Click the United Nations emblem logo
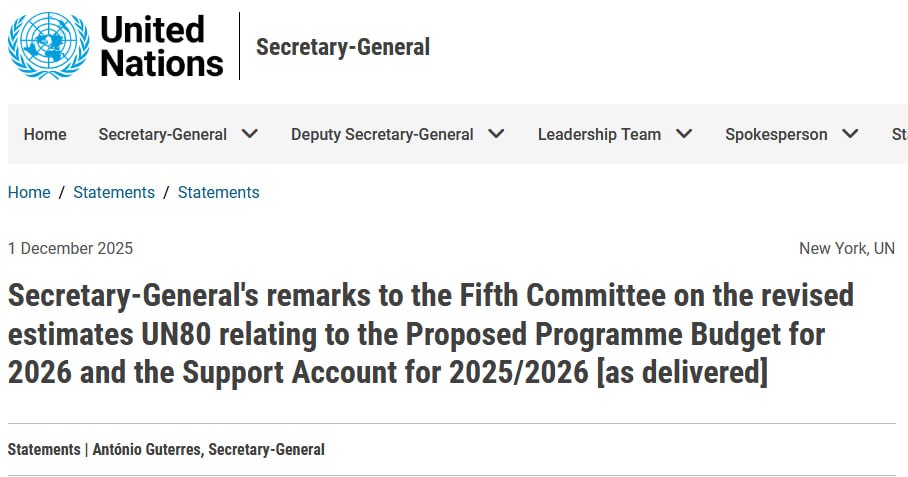This screenshot has width=908, height=477. coord(48,46)
